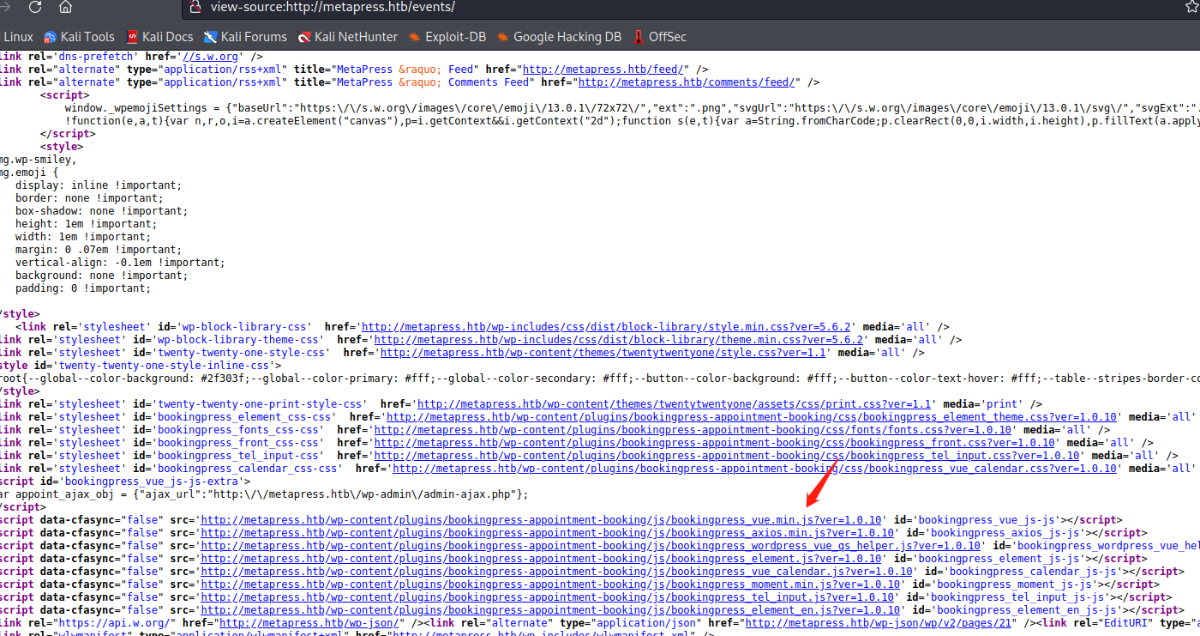This screenshot has width=1200, height=636.
Task: Click the 'box-shadow: none !important;' CSS line
Action: coord(102,212)
